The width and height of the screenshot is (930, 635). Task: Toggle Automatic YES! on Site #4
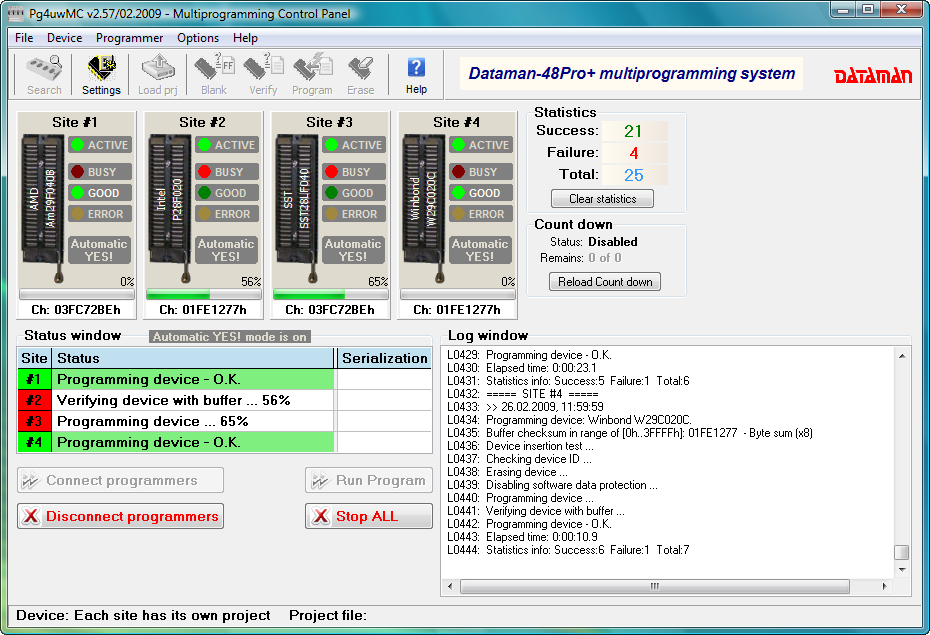[x=481, y=249]
